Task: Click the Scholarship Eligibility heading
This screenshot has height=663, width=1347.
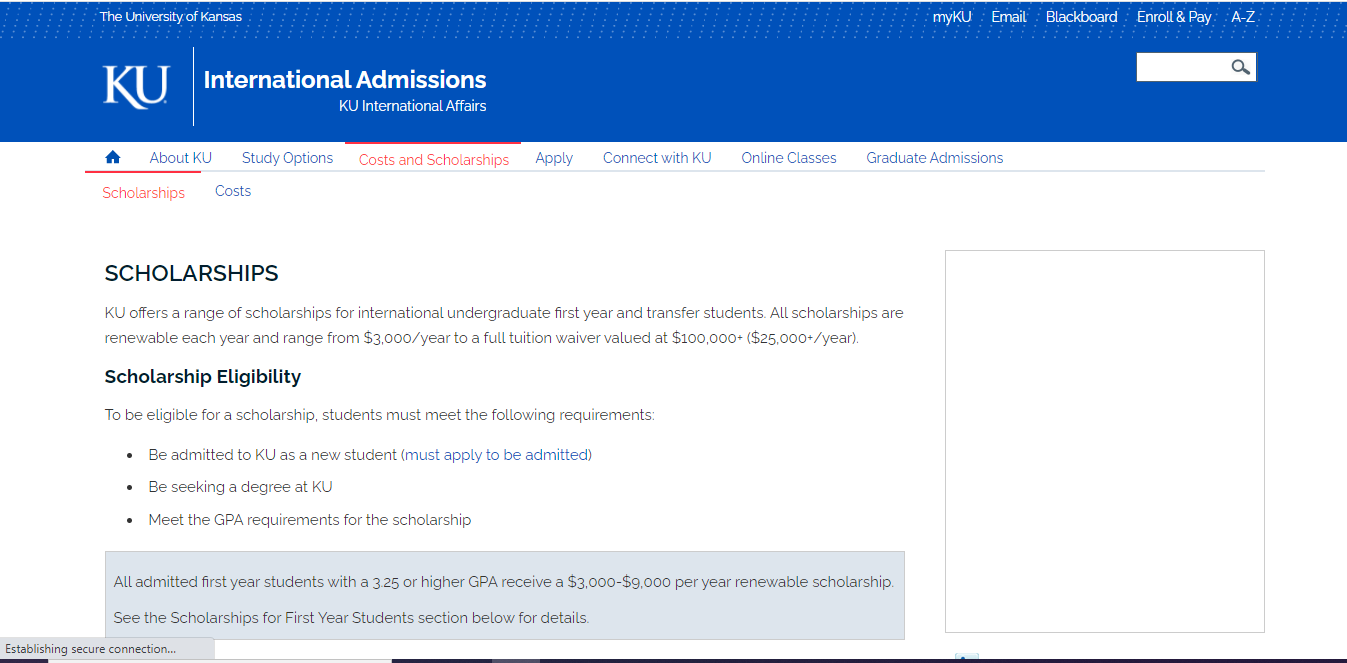Action: coord(203,377)
